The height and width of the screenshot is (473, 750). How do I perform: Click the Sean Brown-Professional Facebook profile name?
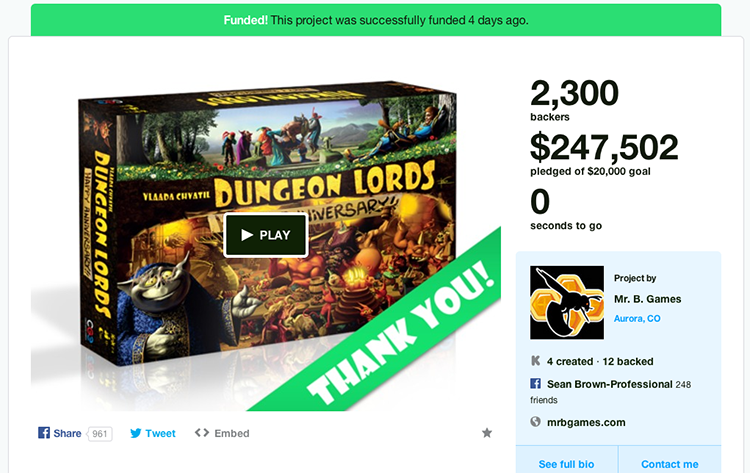click(609, 384)
